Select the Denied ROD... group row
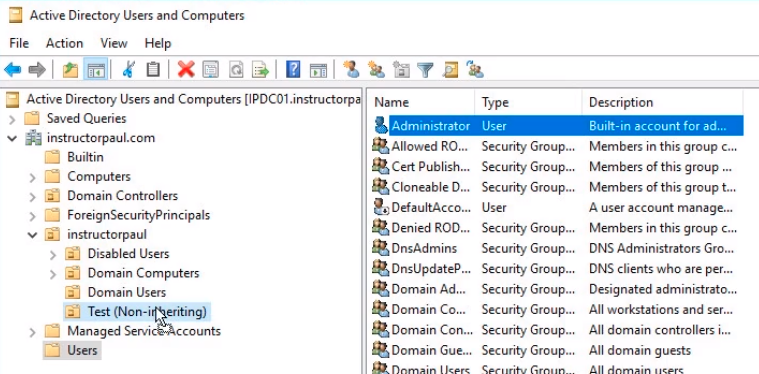 click(x=557, y=227)
